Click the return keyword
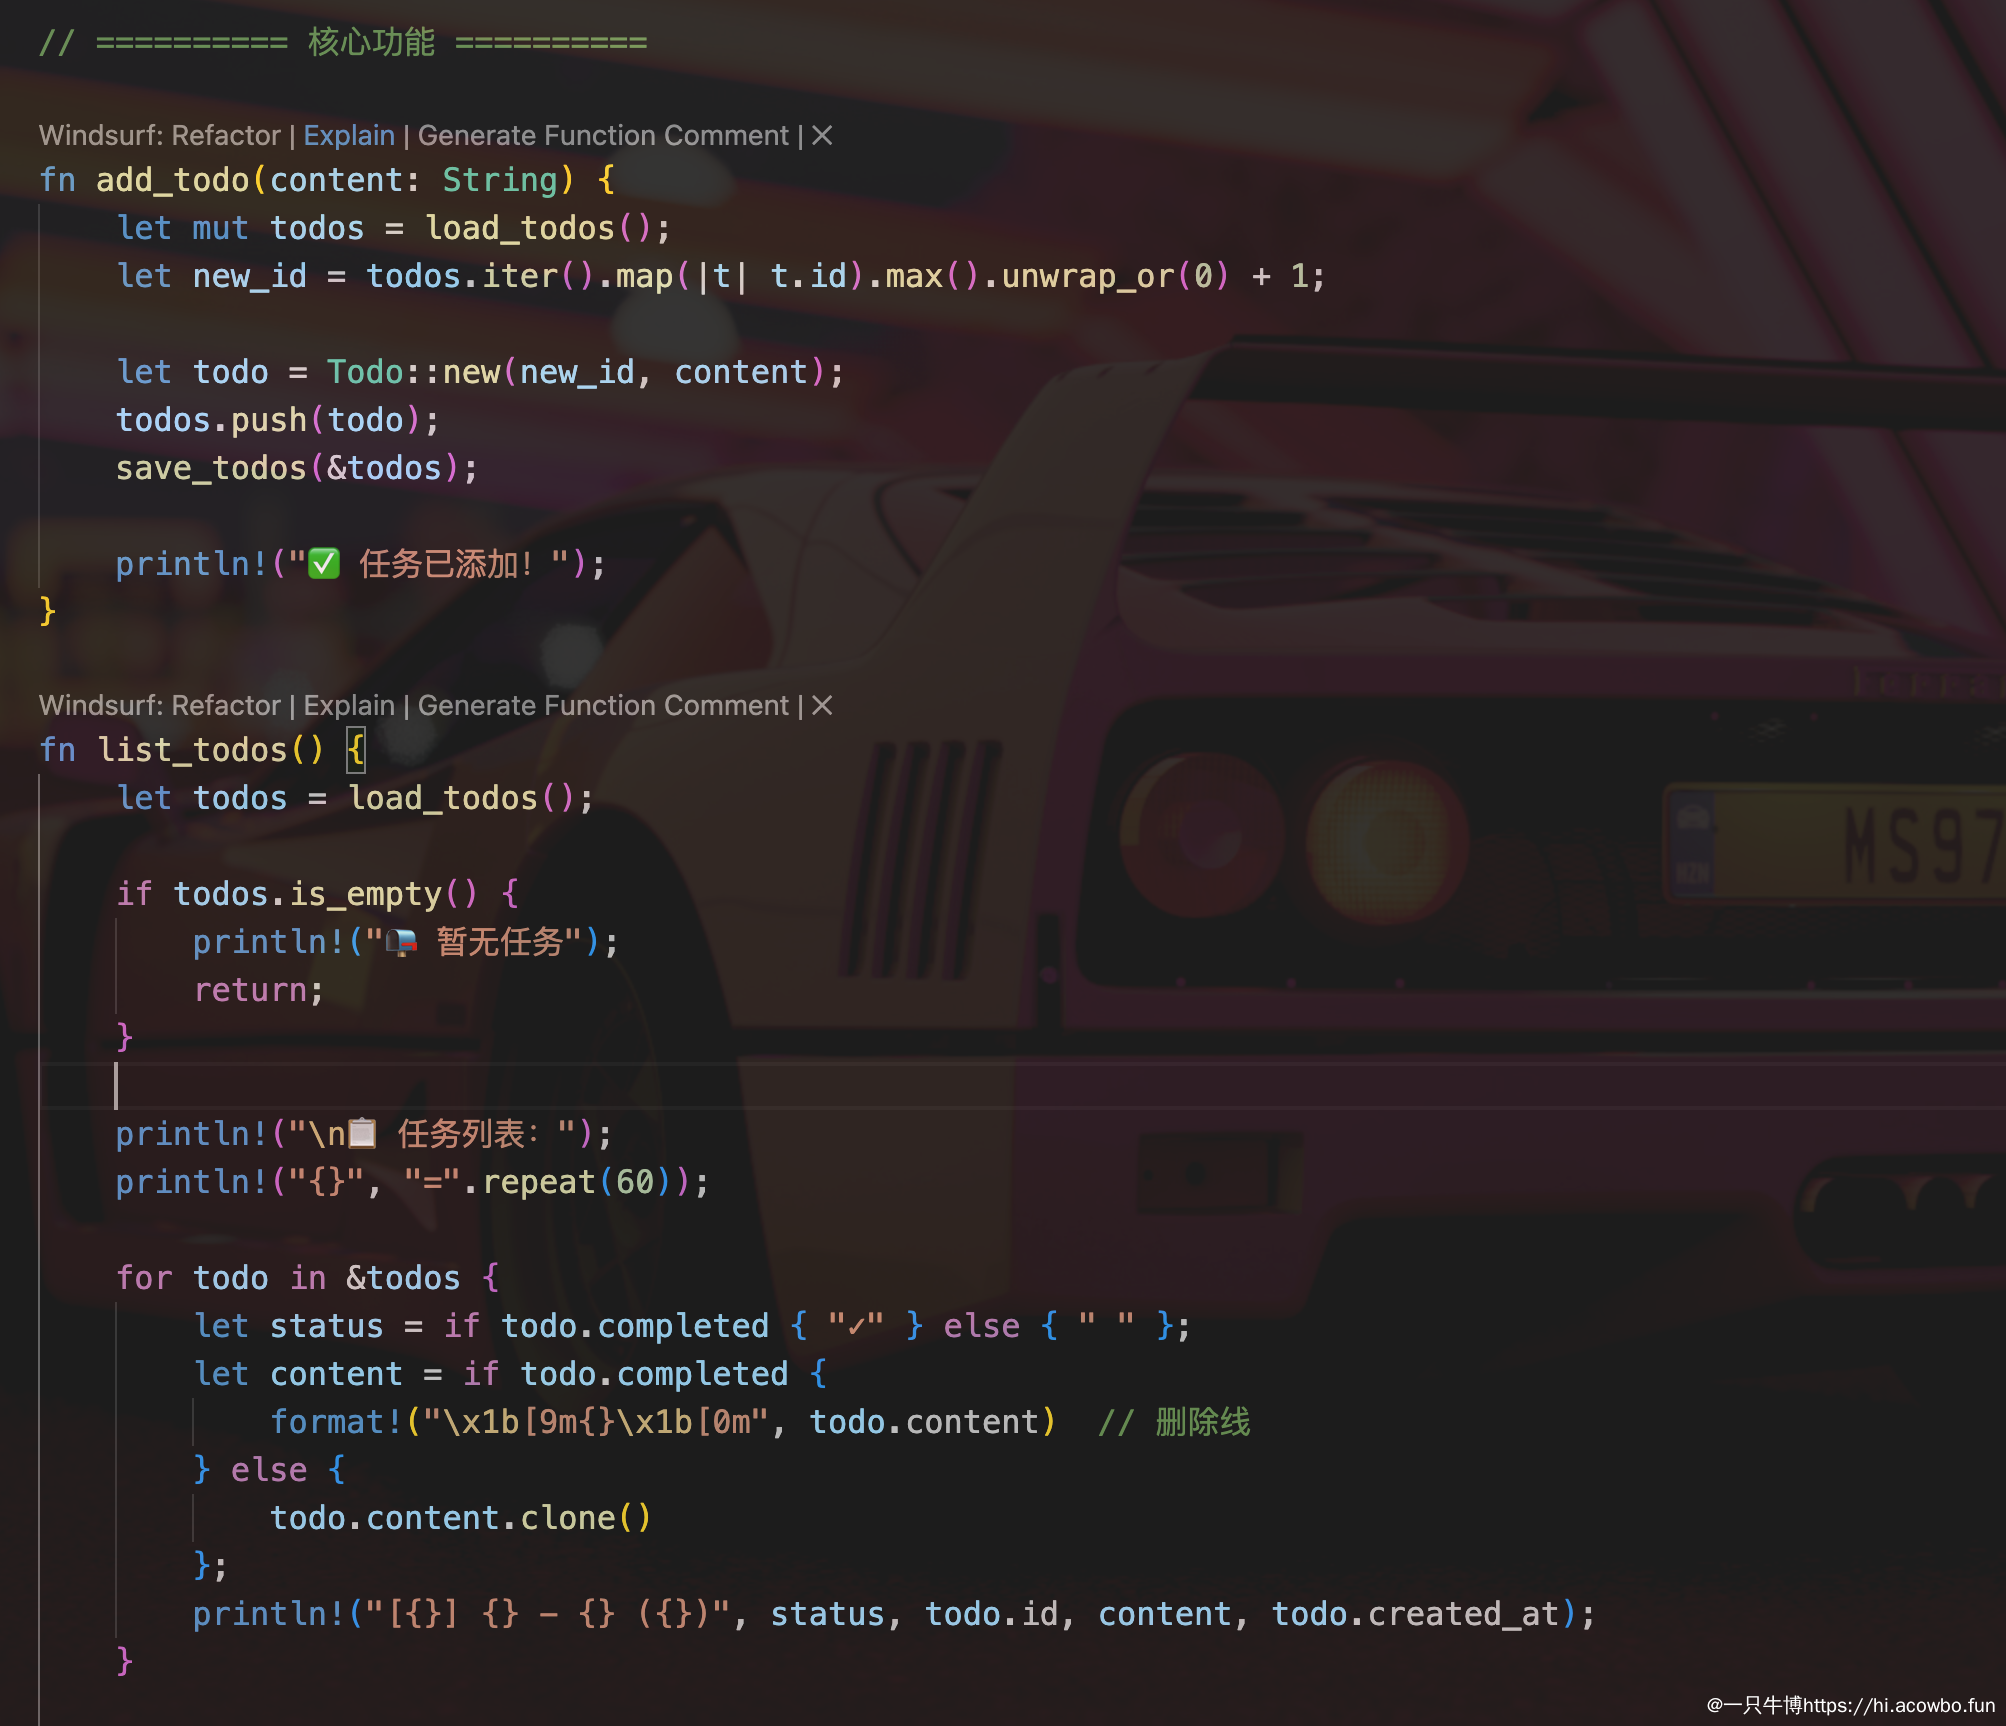This screenshot has width=2006, height=1726. pos(250,990)
